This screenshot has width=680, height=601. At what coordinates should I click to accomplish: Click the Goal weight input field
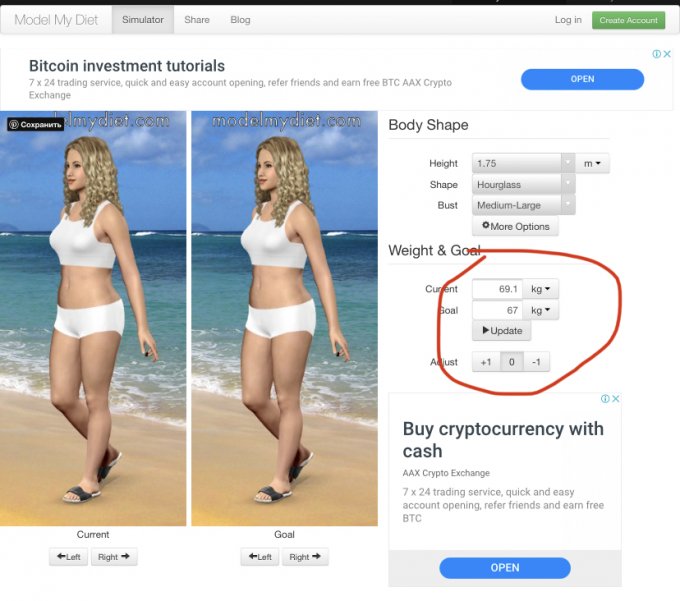497,310
